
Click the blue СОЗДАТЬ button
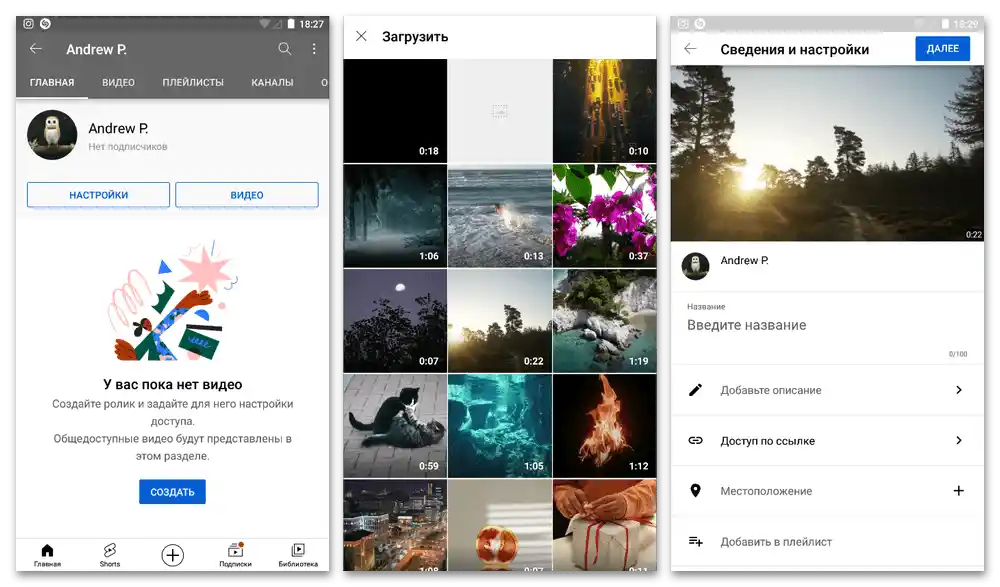point(172,492)
